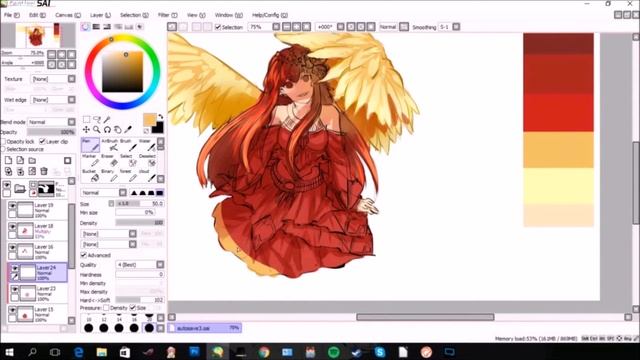Viewport: 640px width, 360px height.
Task: Open the Help/Config menu
Action: 269,15
